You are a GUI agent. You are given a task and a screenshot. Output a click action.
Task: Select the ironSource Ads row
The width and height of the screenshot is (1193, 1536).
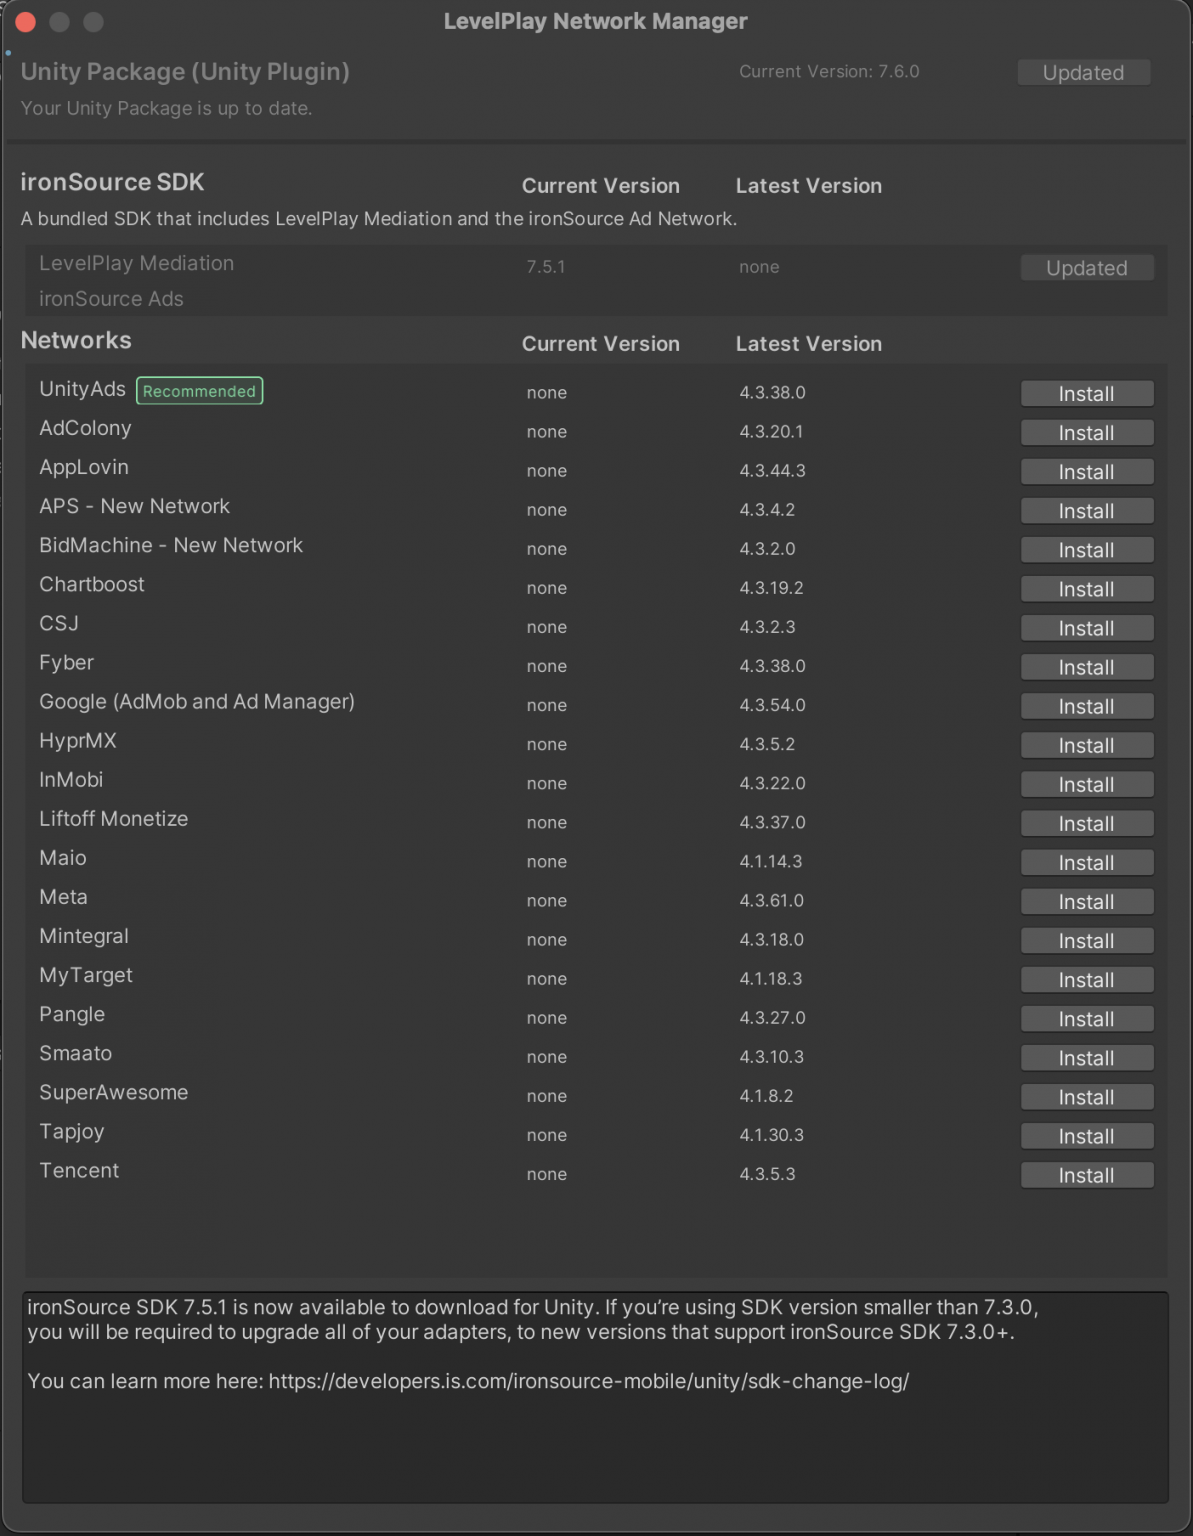111,298
